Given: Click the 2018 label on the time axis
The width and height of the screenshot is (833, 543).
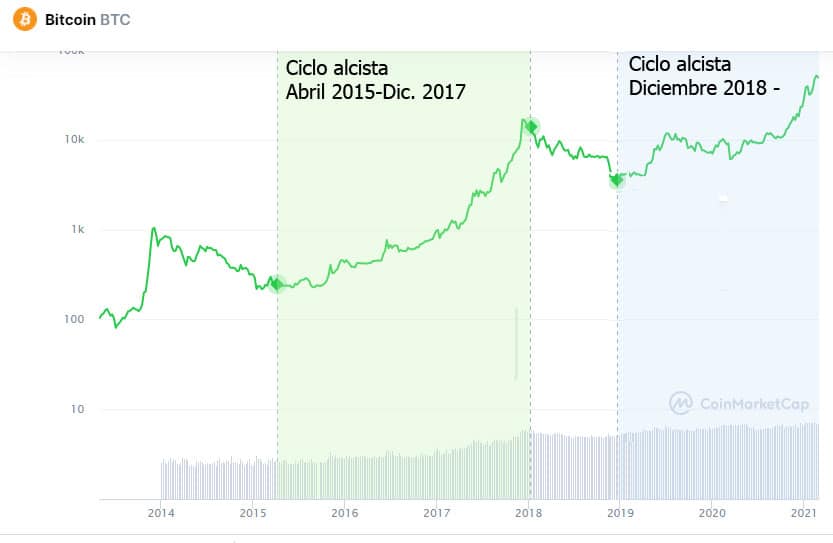Looking at the screenshot, I should click(x=528, y=513).
